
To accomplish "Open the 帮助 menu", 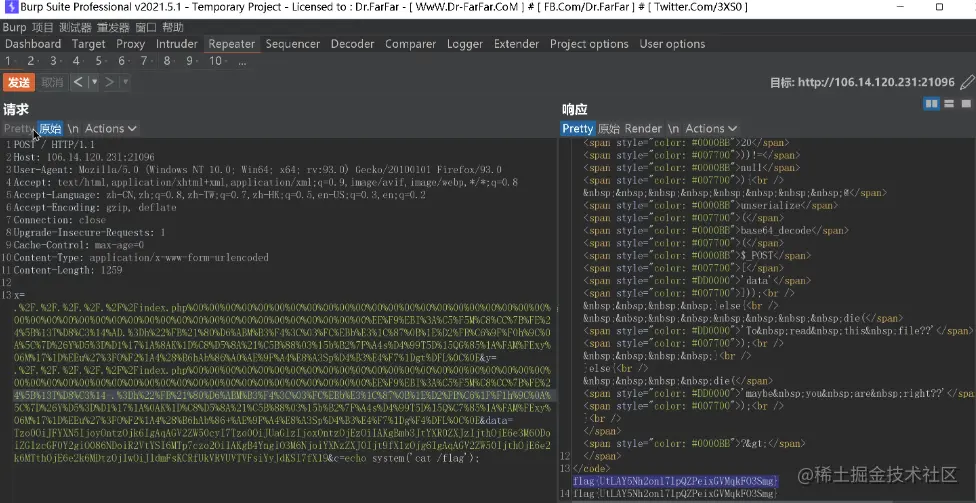I will coord(172,27).
